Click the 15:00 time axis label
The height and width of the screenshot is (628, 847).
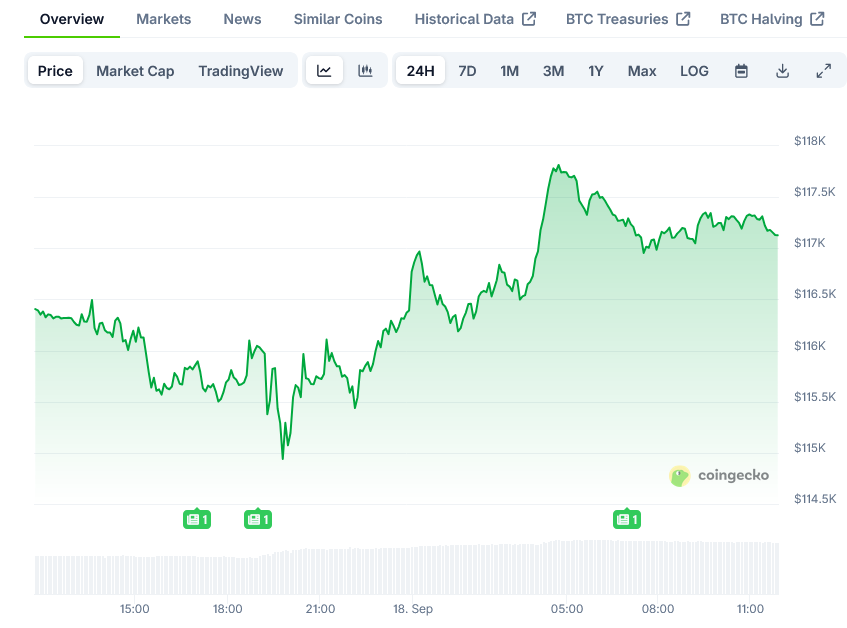[135, 609]
